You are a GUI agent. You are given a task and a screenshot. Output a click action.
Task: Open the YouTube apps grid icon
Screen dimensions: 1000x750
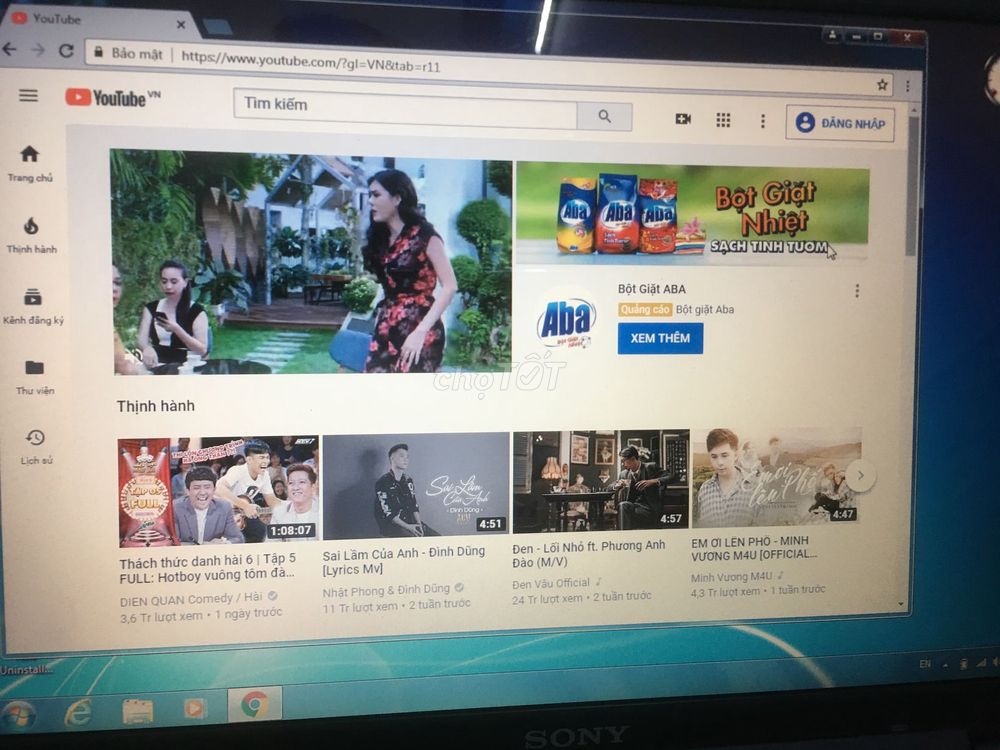pos(723,120)
